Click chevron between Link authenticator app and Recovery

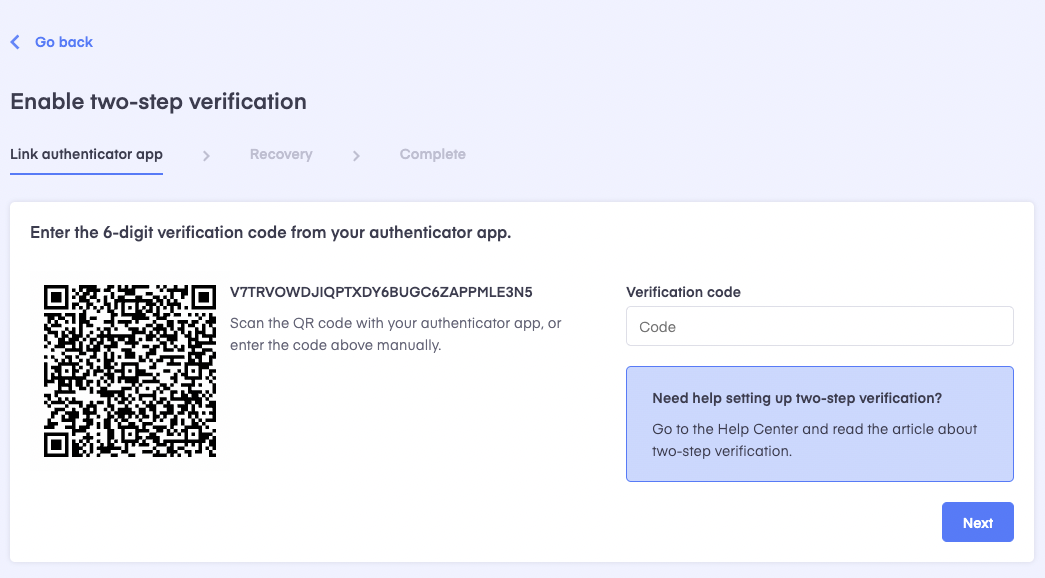click(206, 156)
